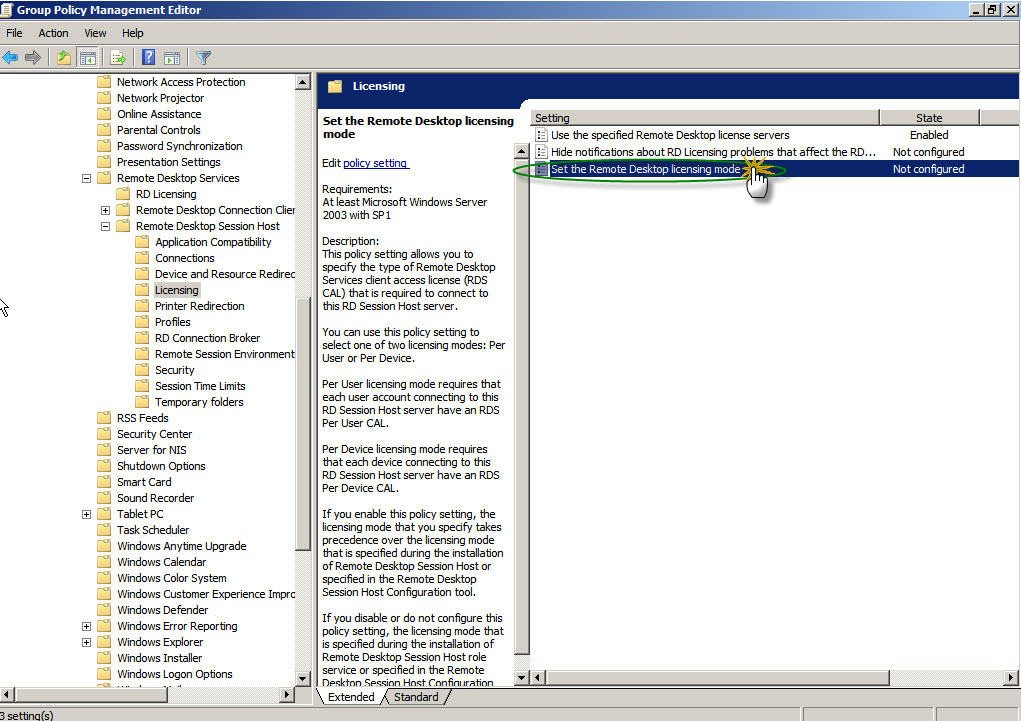Click the folder icon next to Printer Redirection

click(142, 306)
